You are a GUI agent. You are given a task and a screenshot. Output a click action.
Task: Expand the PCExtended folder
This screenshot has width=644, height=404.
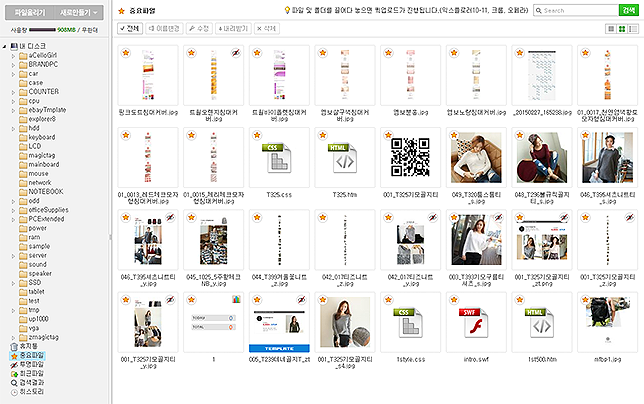pyautogui.click(x=13, y=219)
